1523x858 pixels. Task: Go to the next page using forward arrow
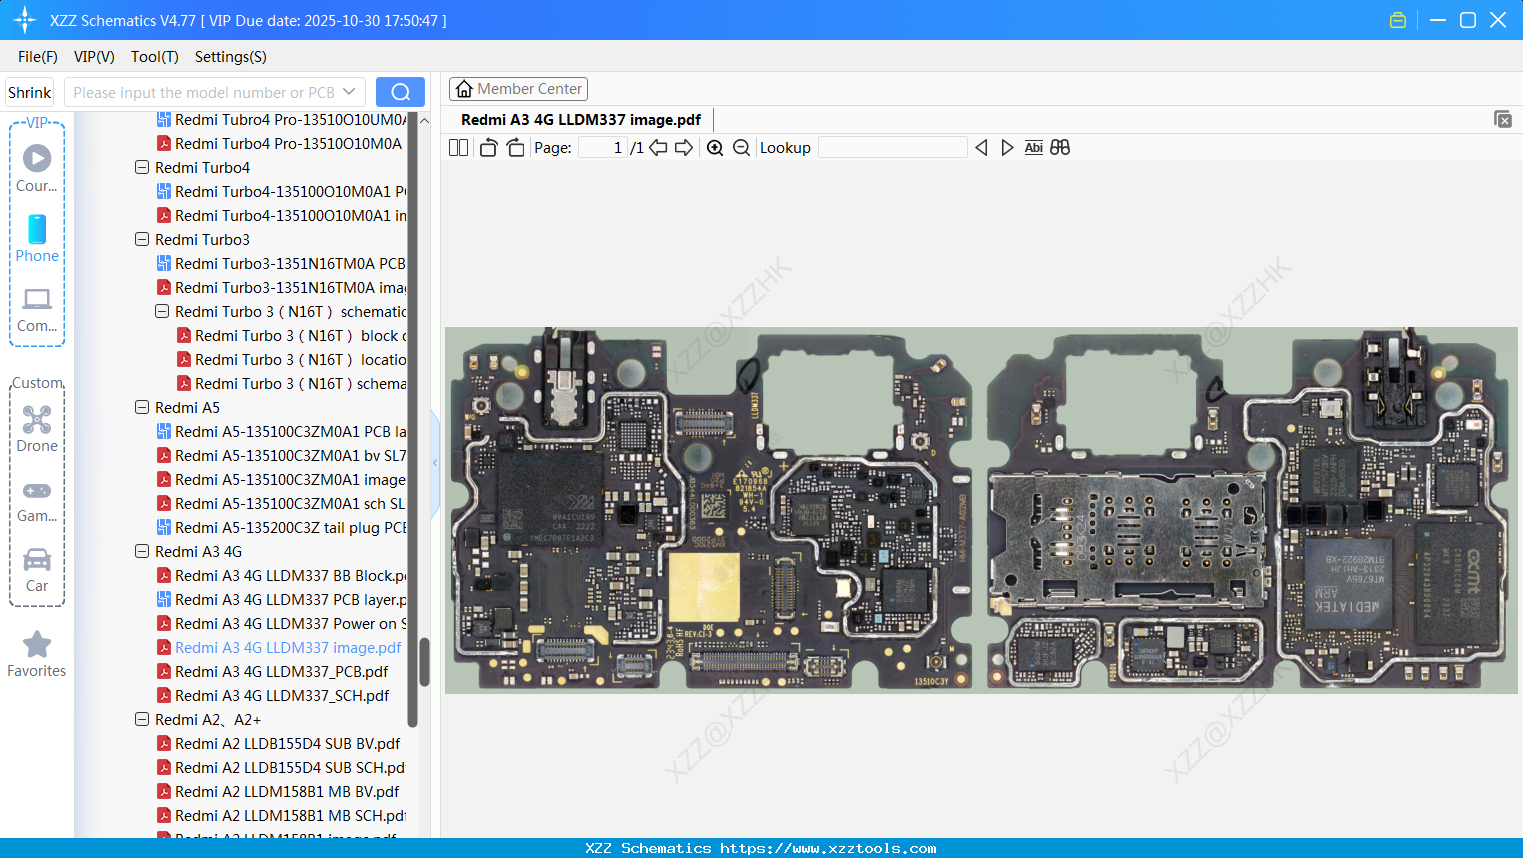(x=684, y=147)
